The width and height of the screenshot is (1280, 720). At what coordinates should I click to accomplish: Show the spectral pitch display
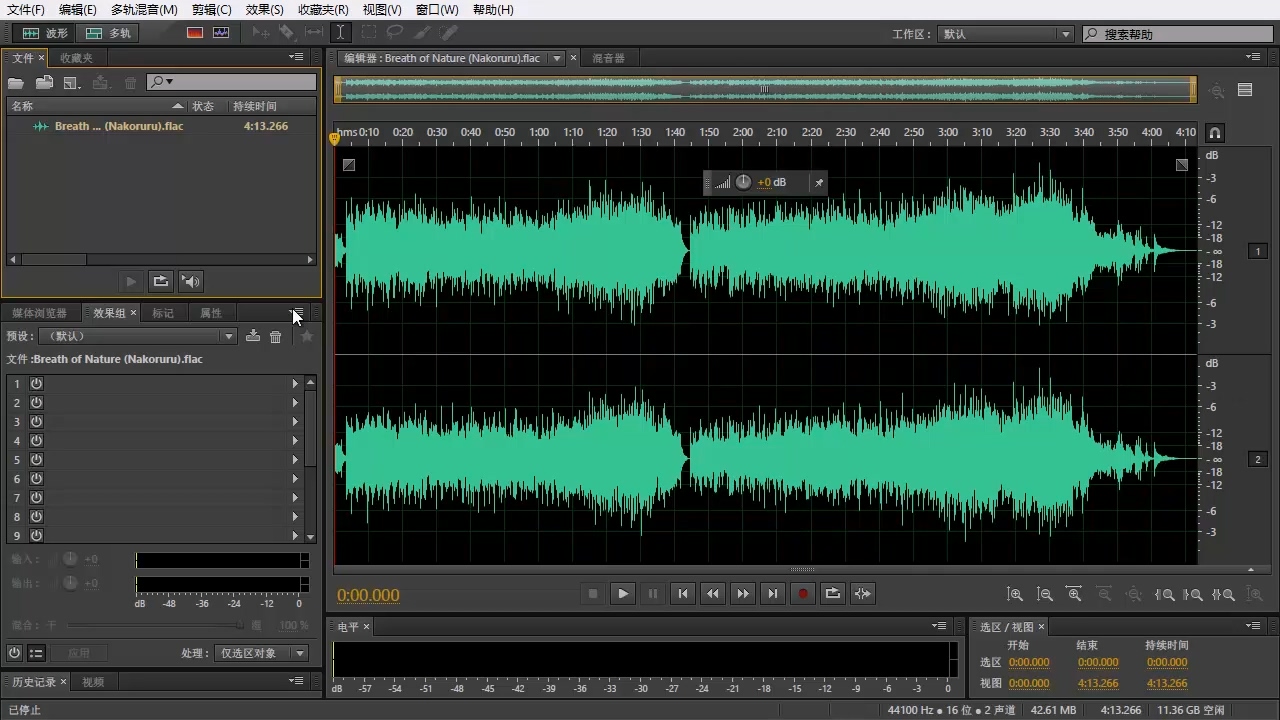click(221, 33)
